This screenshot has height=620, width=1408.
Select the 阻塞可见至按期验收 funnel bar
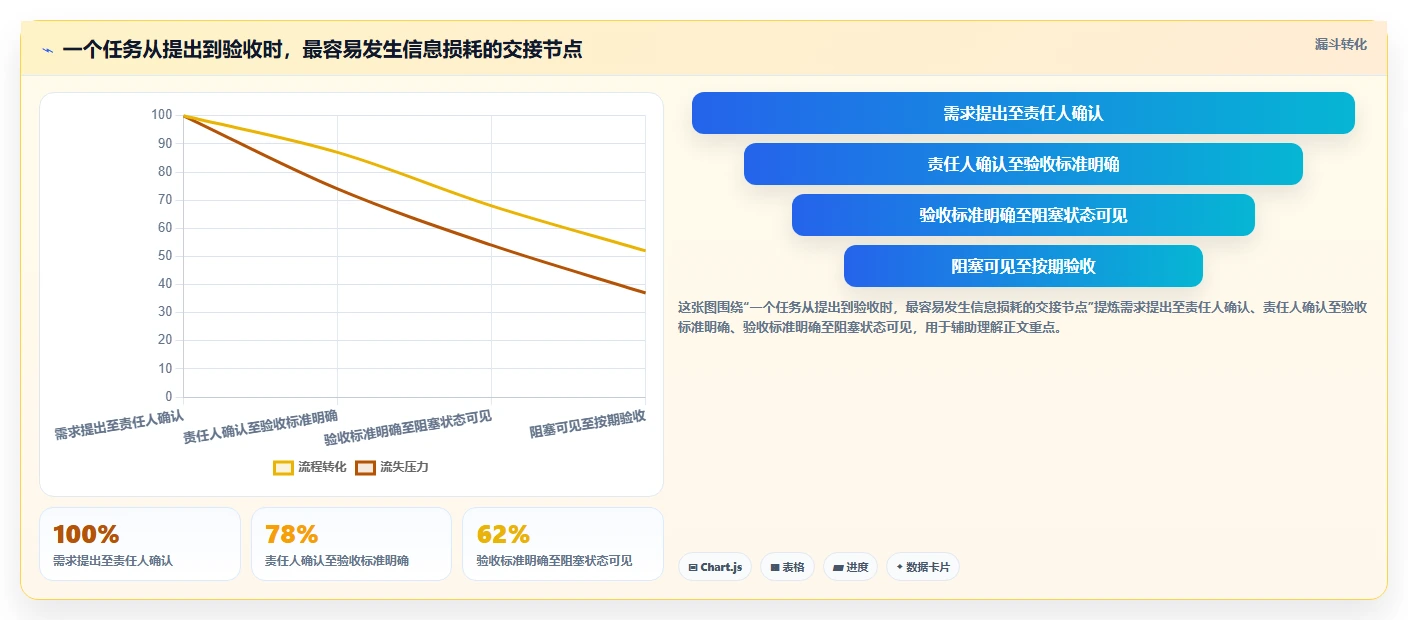pos(1023,266)
